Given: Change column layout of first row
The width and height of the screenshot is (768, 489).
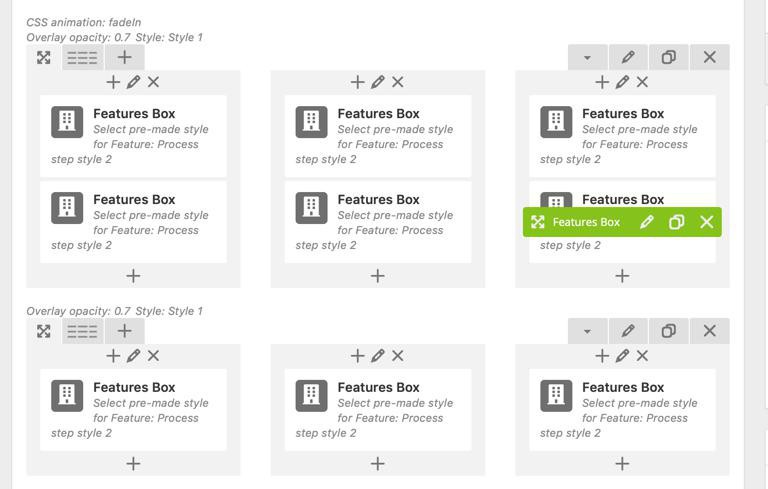Looking at the screenshot, I should [x=82, y=58].
